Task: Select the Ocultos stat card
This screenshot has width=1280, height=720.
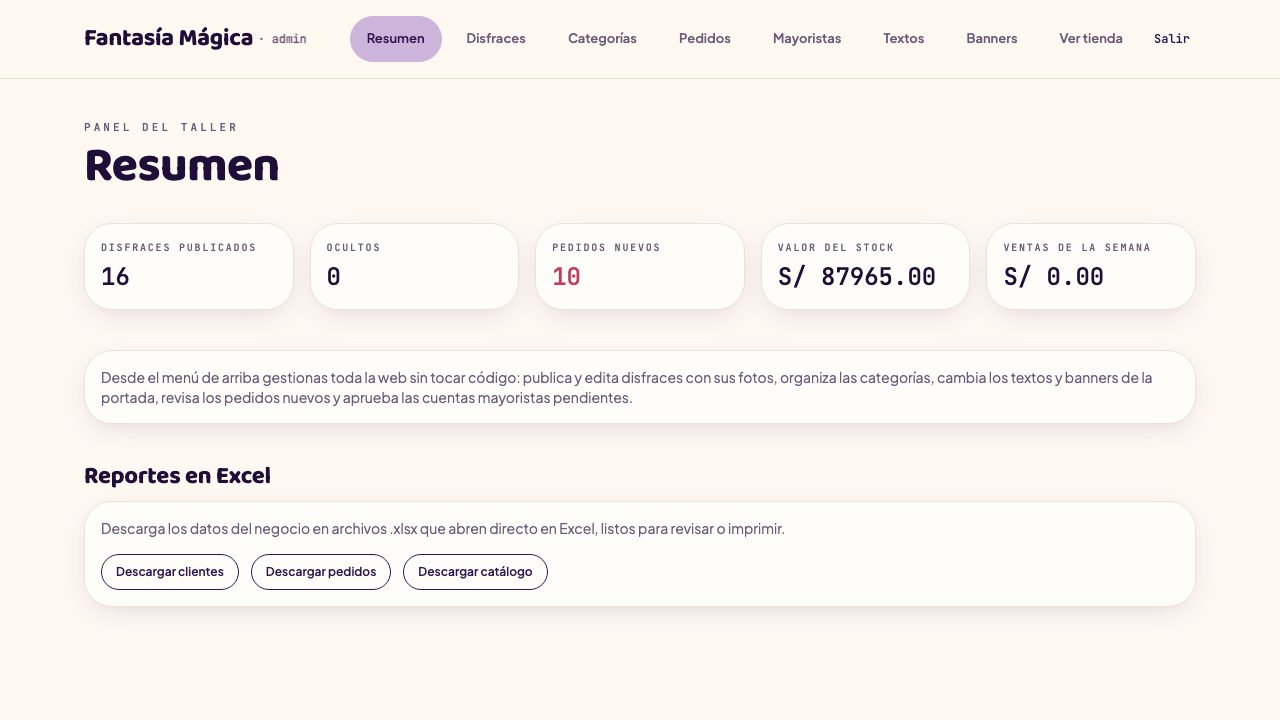Action: 414,266
